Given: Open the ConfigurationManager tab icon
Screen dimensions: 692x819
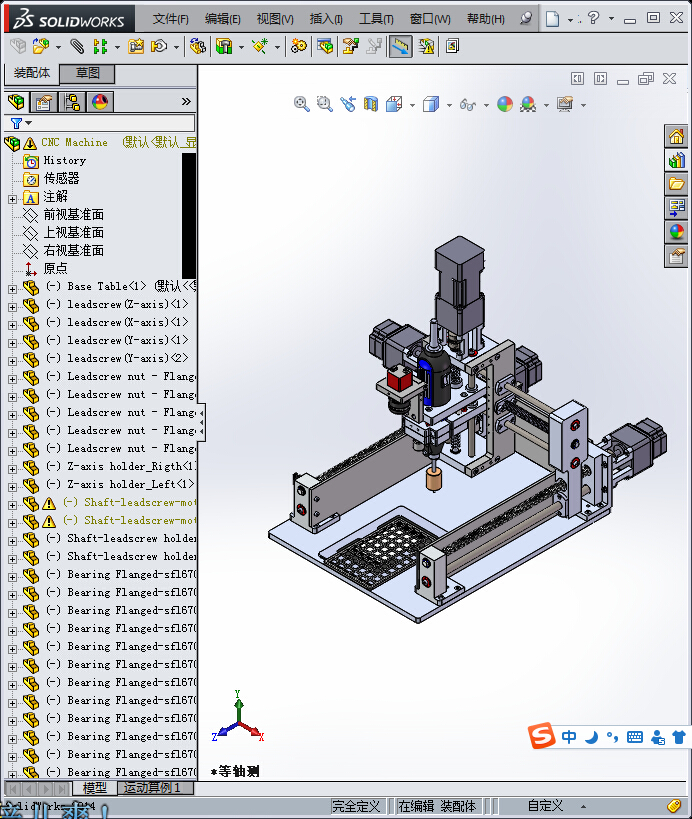Looking at the screenshot, I should [x=72, y=101].
